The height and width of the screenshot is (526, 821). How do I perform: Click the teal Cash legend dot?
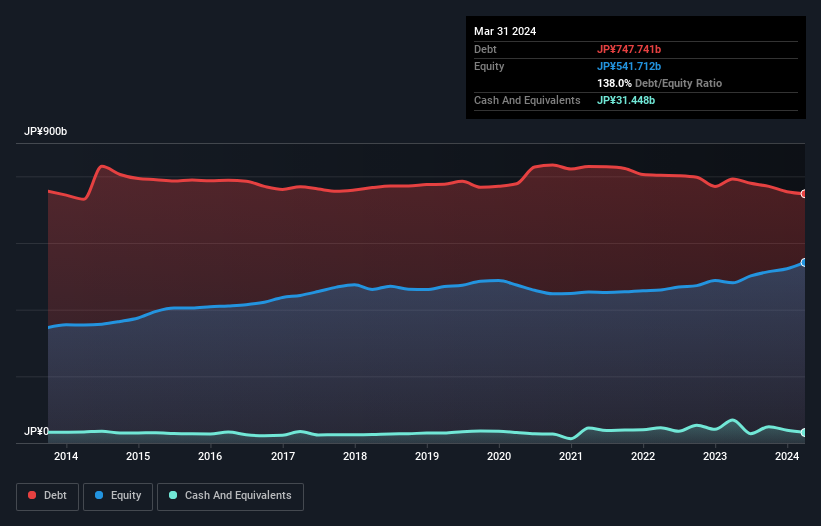[x=173, y=495]
